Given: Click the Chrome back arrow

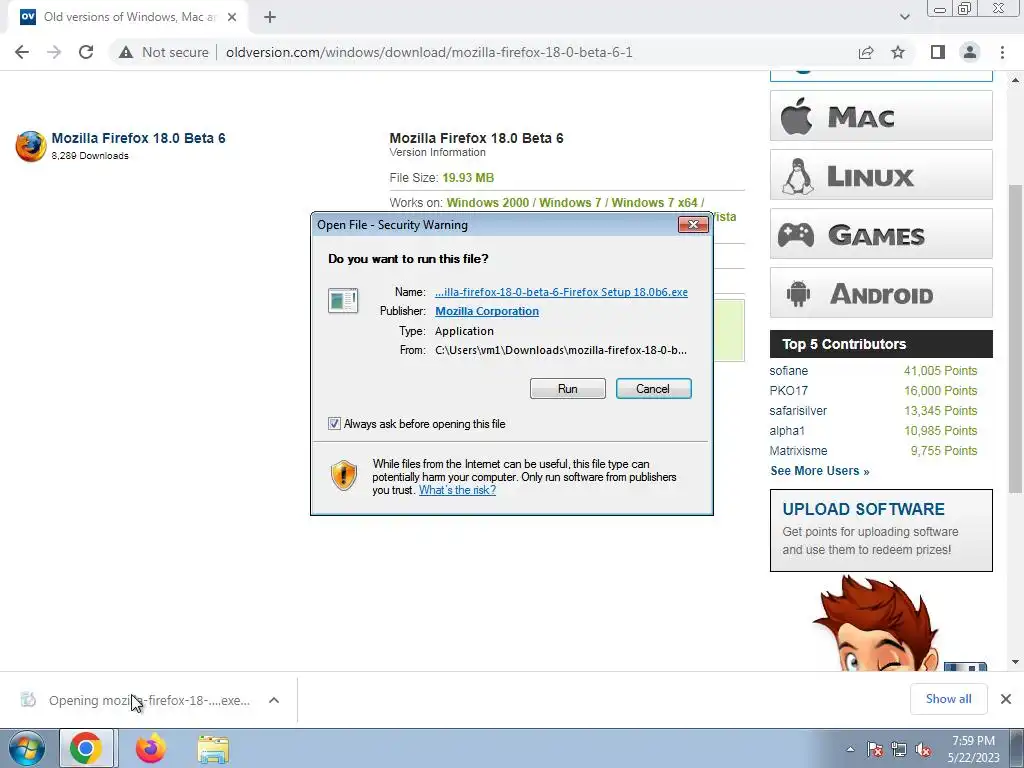Looking at the screenshot, I should click(22, 52).
